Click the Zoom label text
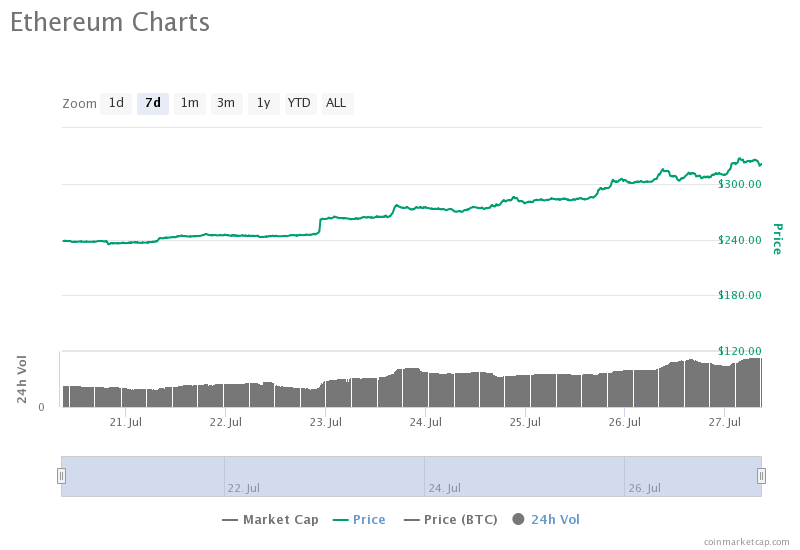Screen dimensions: 800x550 [79, 104]
